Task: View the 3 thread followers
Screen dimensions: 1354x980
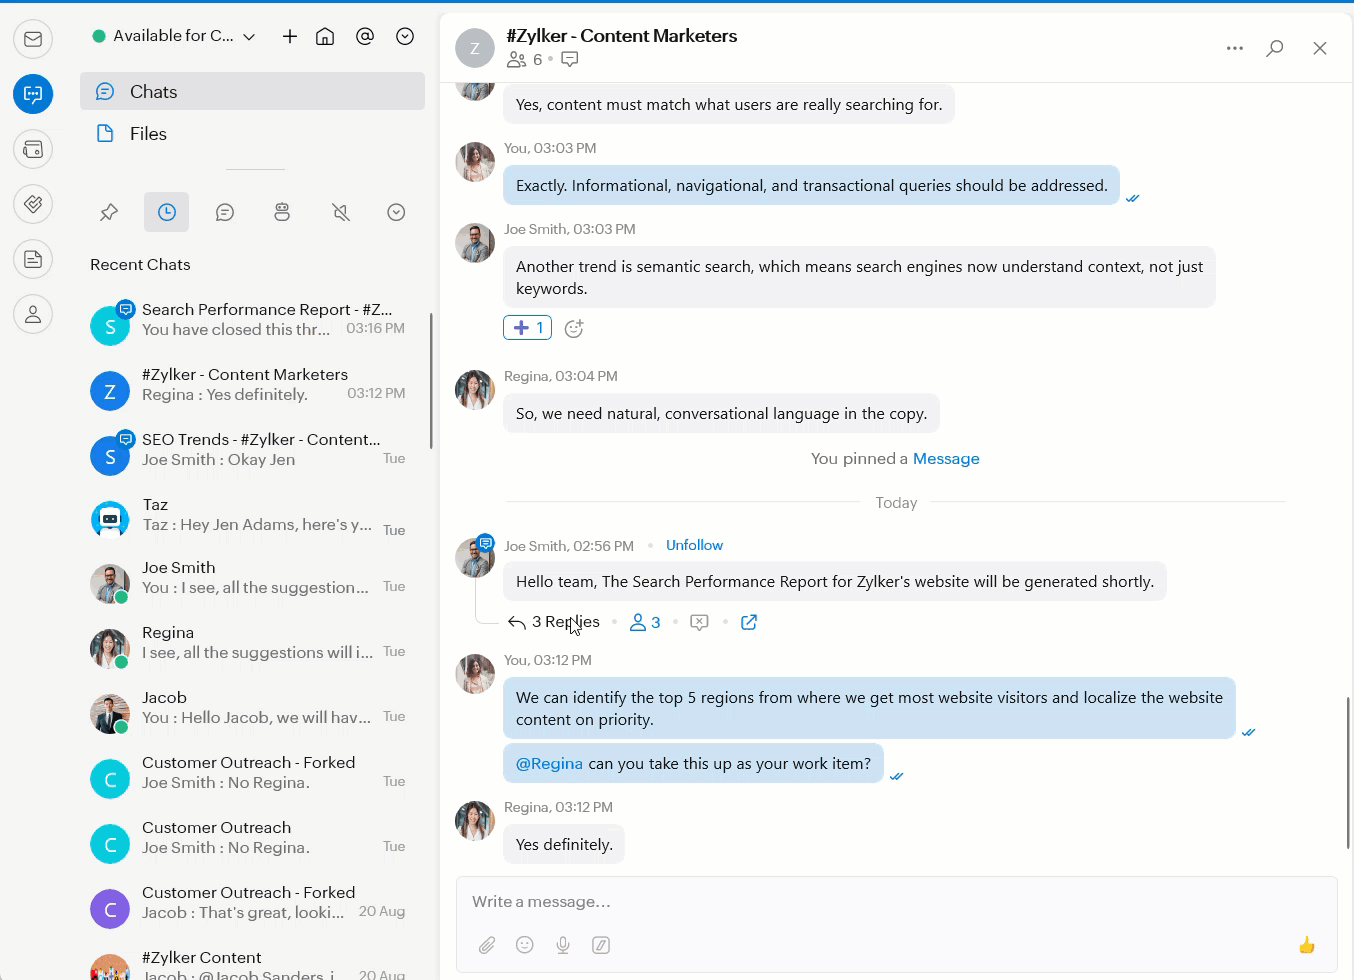Action: pos(645,622)
